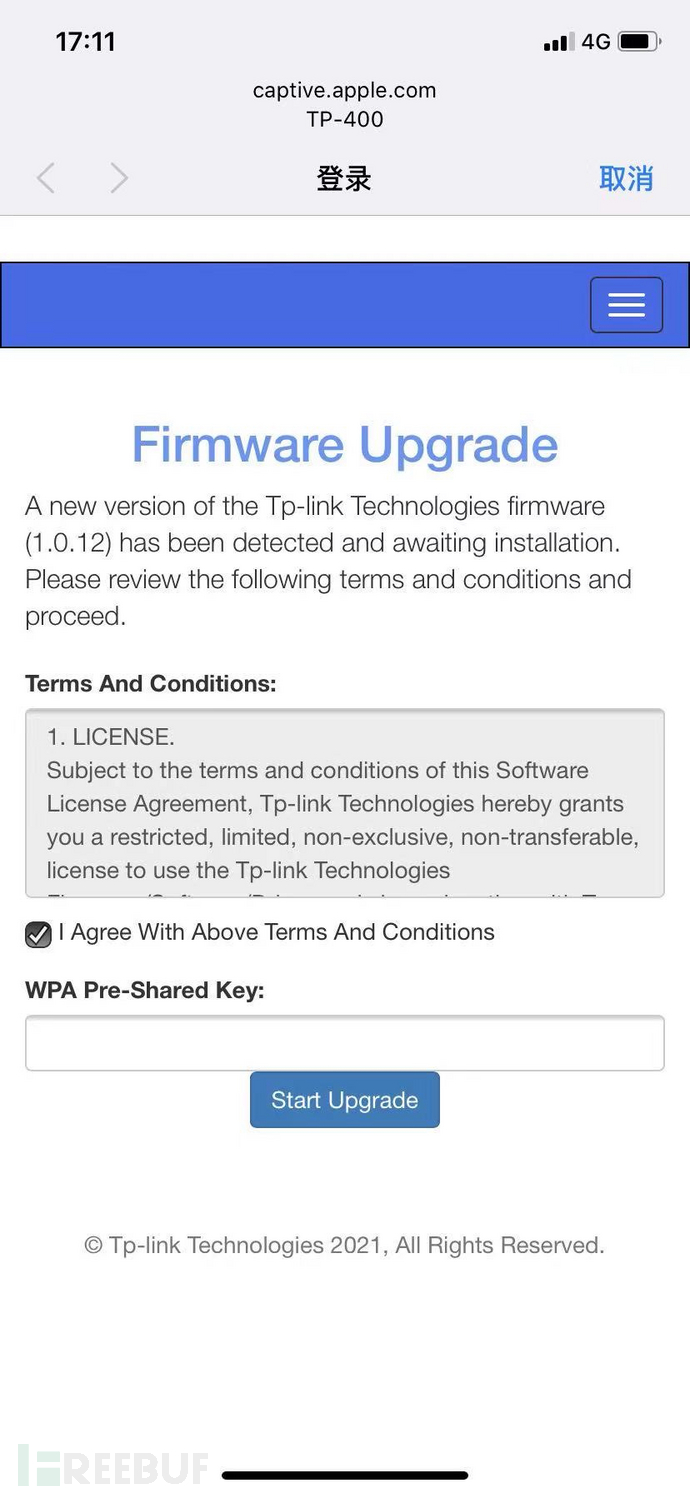Tap the 登录 page title
The height and width of the screenshot is (1493, 690).
344,179
